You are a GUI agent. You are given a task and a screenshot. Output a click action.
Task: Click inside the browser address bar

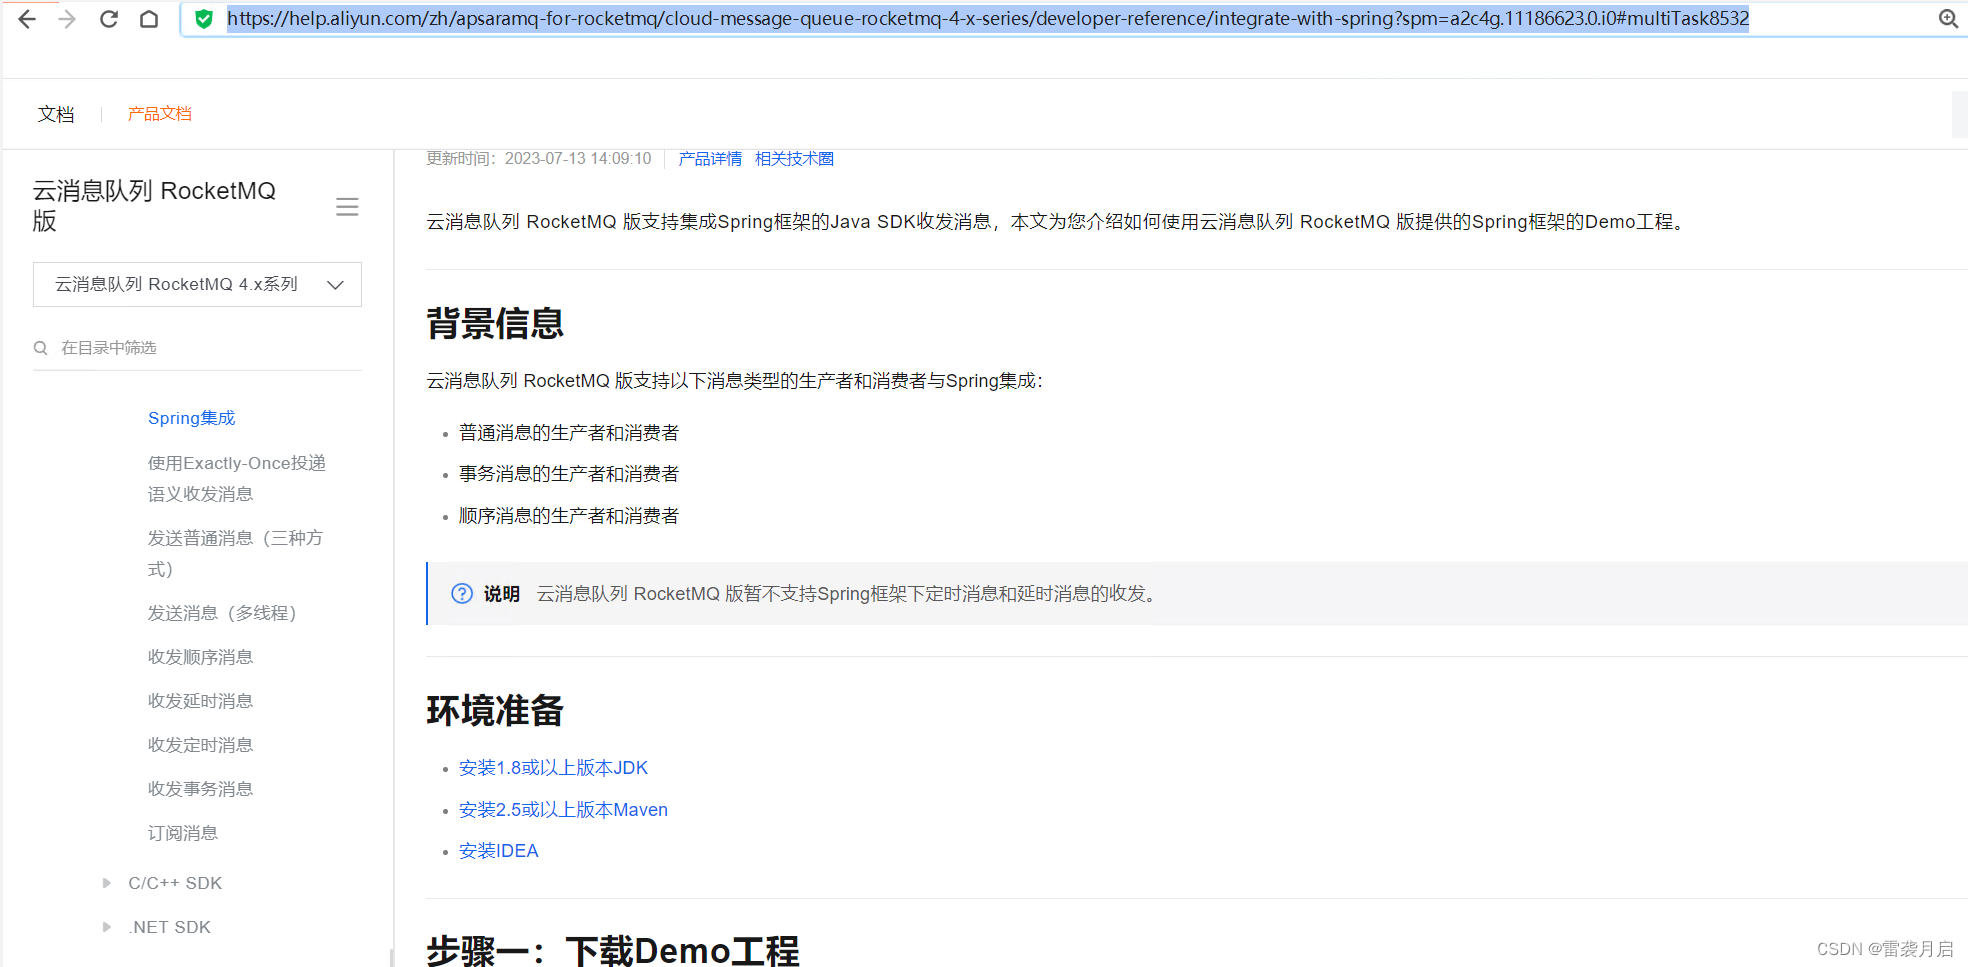1000,18
